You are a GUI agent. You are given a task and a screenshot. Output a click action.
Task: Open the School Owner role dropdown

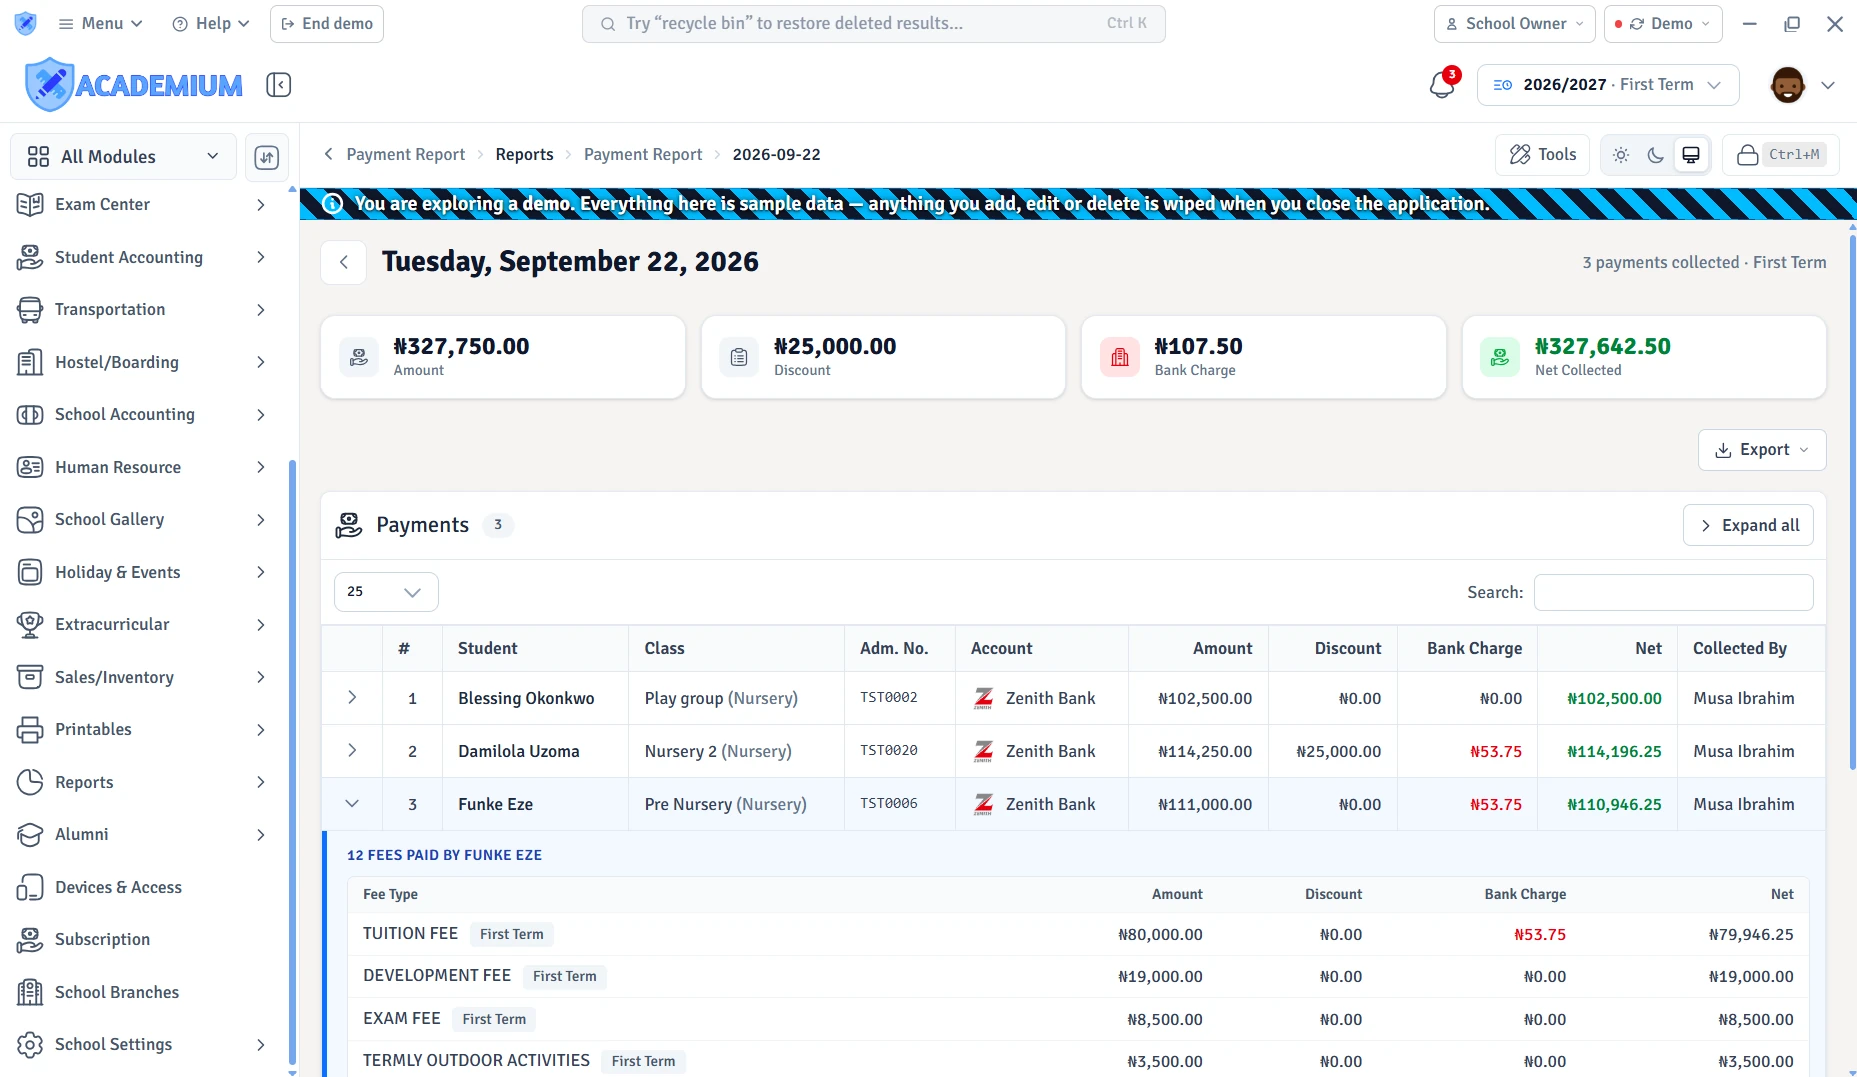[1514, 24]
